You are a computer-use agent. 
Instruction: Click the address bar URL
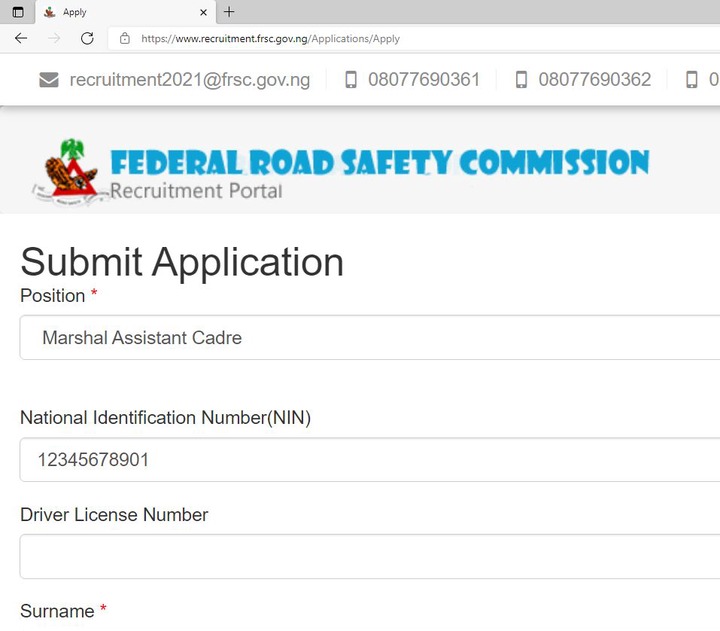click(x=270, y=39)
